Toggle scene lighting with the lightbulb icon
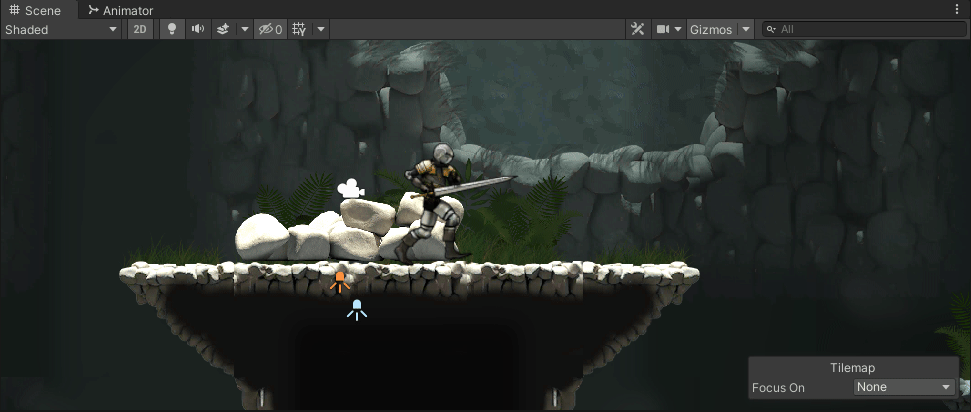The height and width of the screenshot is (412, 971). pyautogui.click(x=173, y=29)
